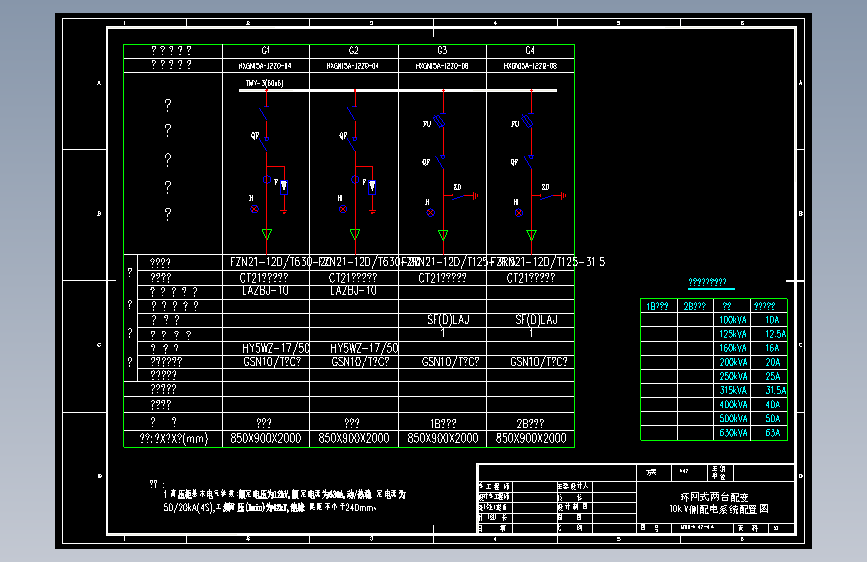This screenshot has width=867, height=562.
Task: Select the CT21????? cell under G1
Action: (264, 278)
